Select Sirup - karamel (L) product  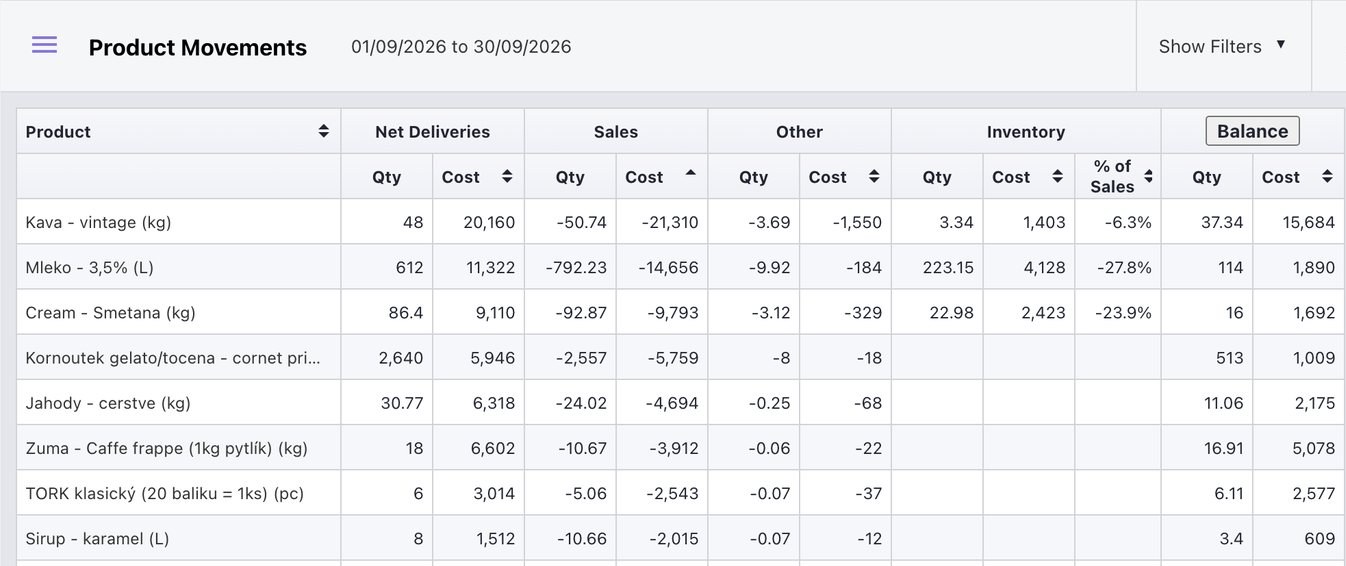pos(98,538)
